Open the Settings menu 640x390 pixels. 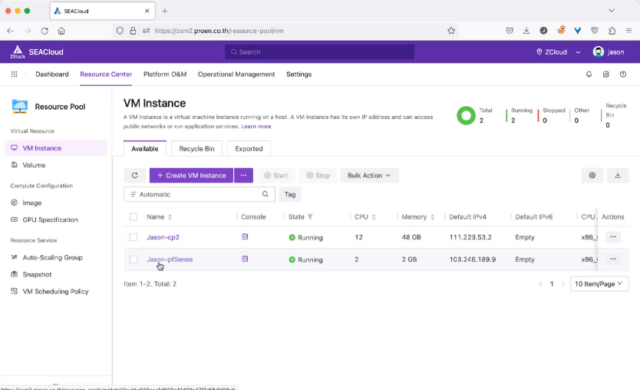click(299, 74)
